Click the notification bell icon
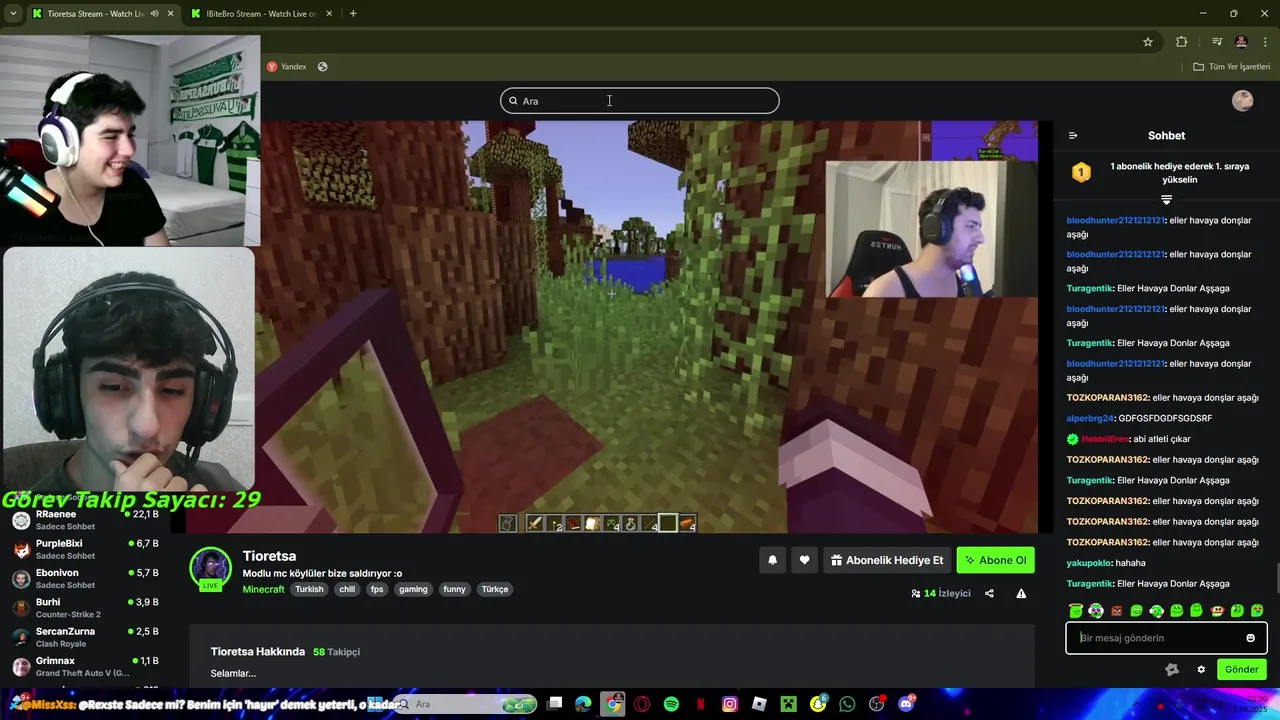The width and height of the screenshot is (1280, 720). [x=772, y=560]
